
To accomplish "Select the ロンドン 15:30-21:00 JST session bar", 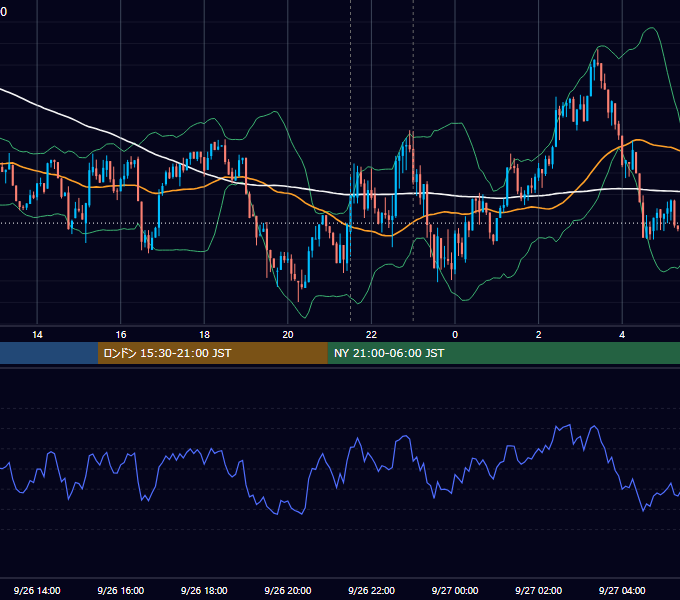I will (x=212, y=353).
